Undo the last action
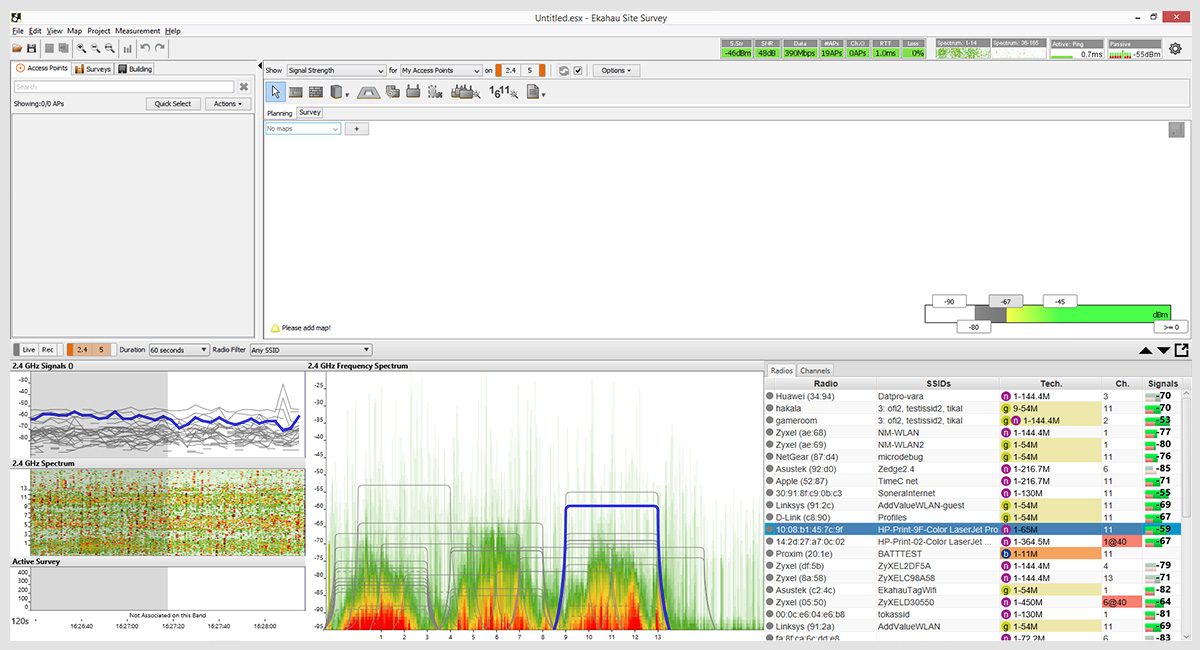Image resolution: width=1200 pixels, height=650 pixels. point(145,48)
